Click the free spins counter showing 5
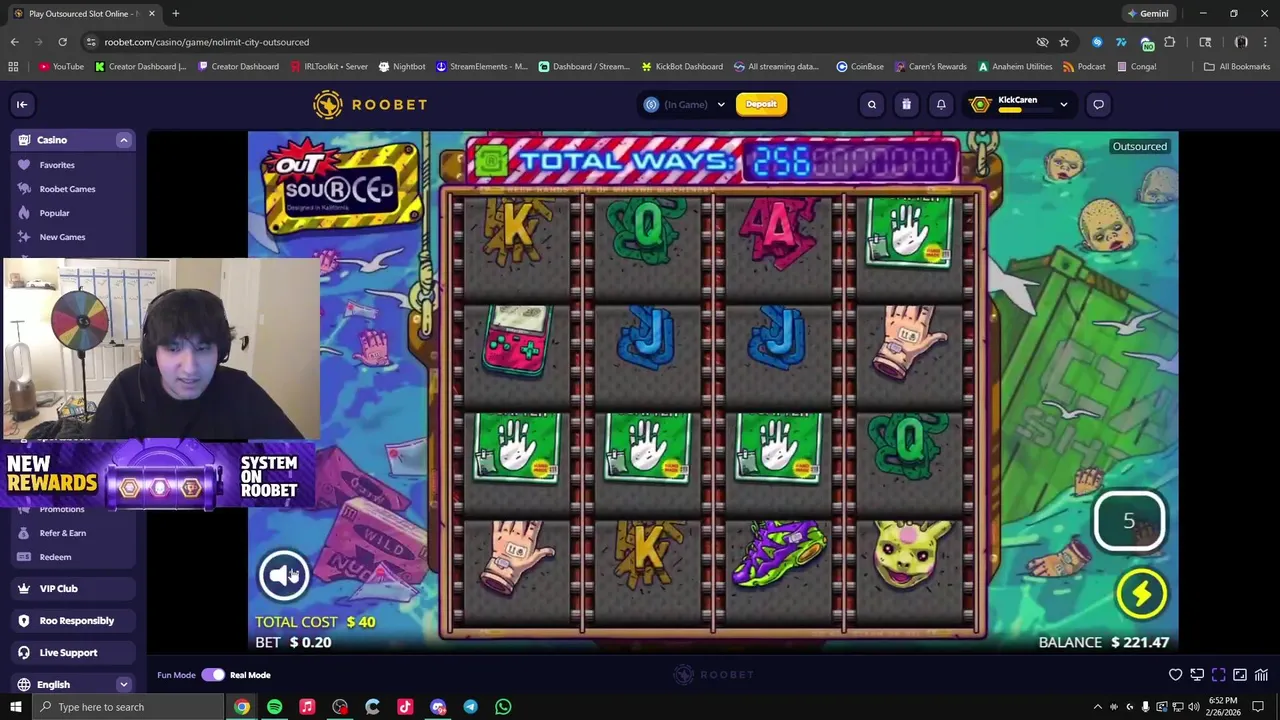 coord(1129,520)
